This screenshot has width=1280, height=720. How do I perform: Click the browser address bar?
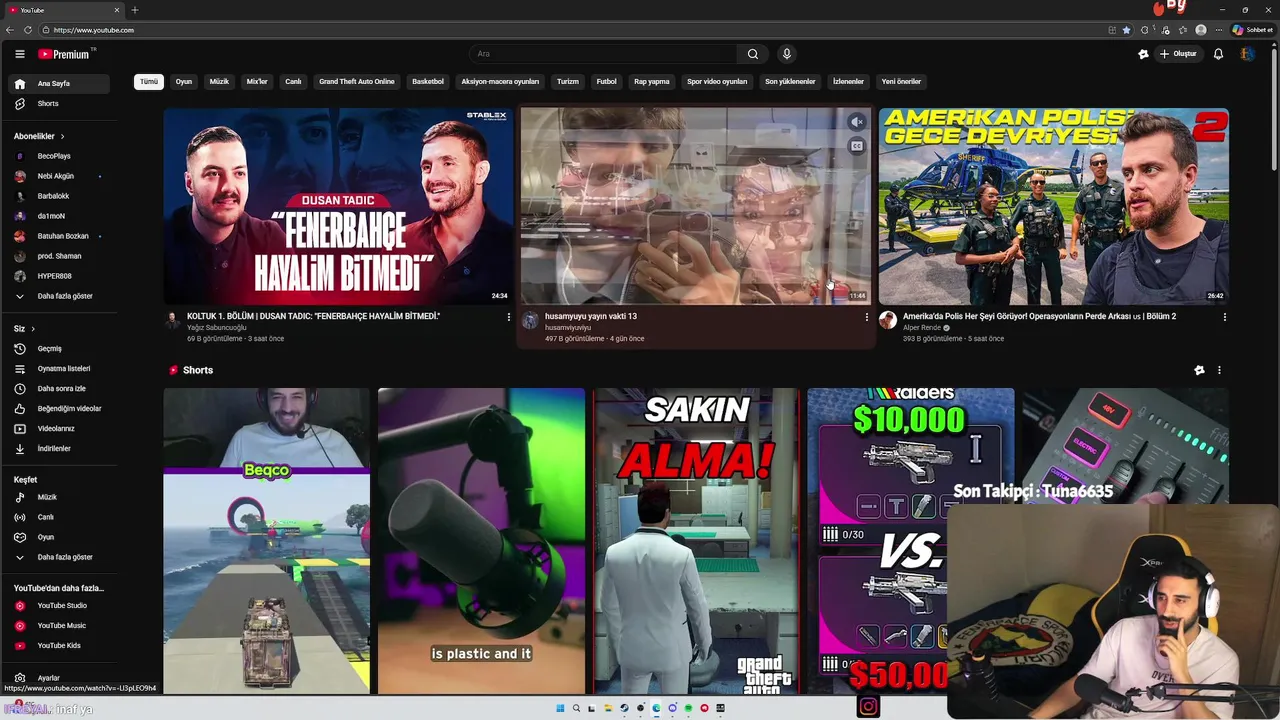click(x=570, y=30)
